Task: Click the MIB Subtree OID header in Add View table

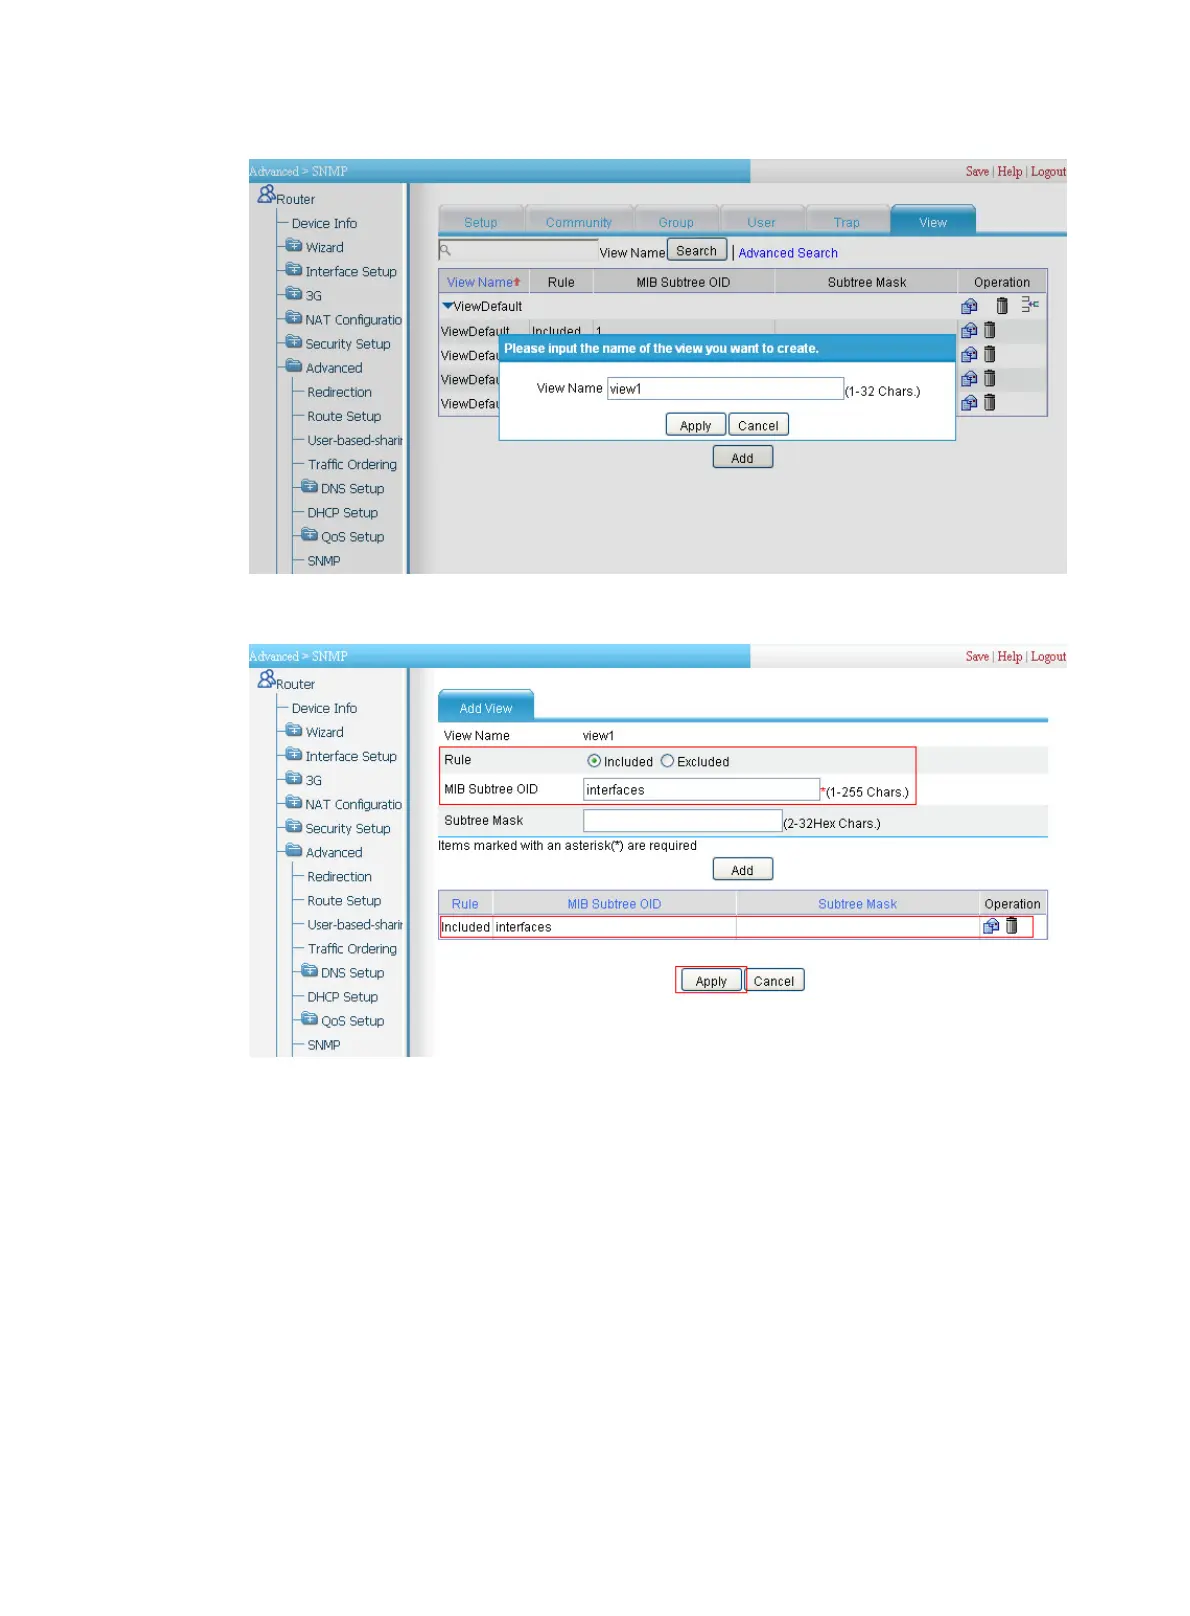Action: click(x=614, y=903)
